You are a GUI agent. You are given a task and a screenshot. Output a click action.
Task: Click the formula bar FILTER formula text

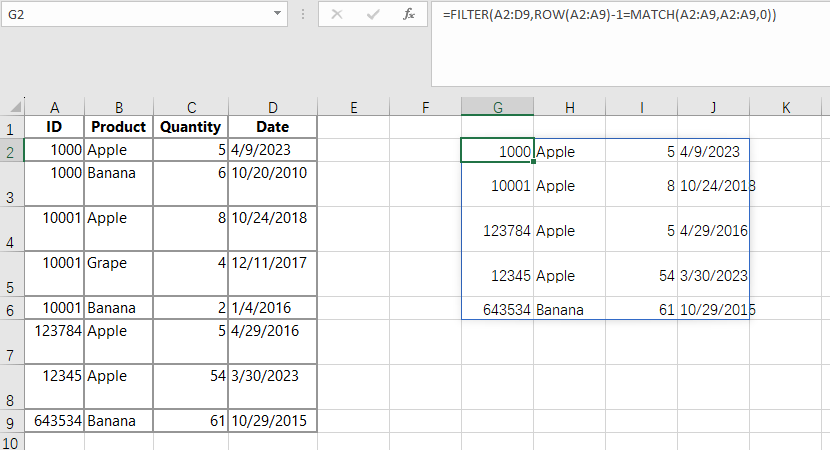coord(609,14)
